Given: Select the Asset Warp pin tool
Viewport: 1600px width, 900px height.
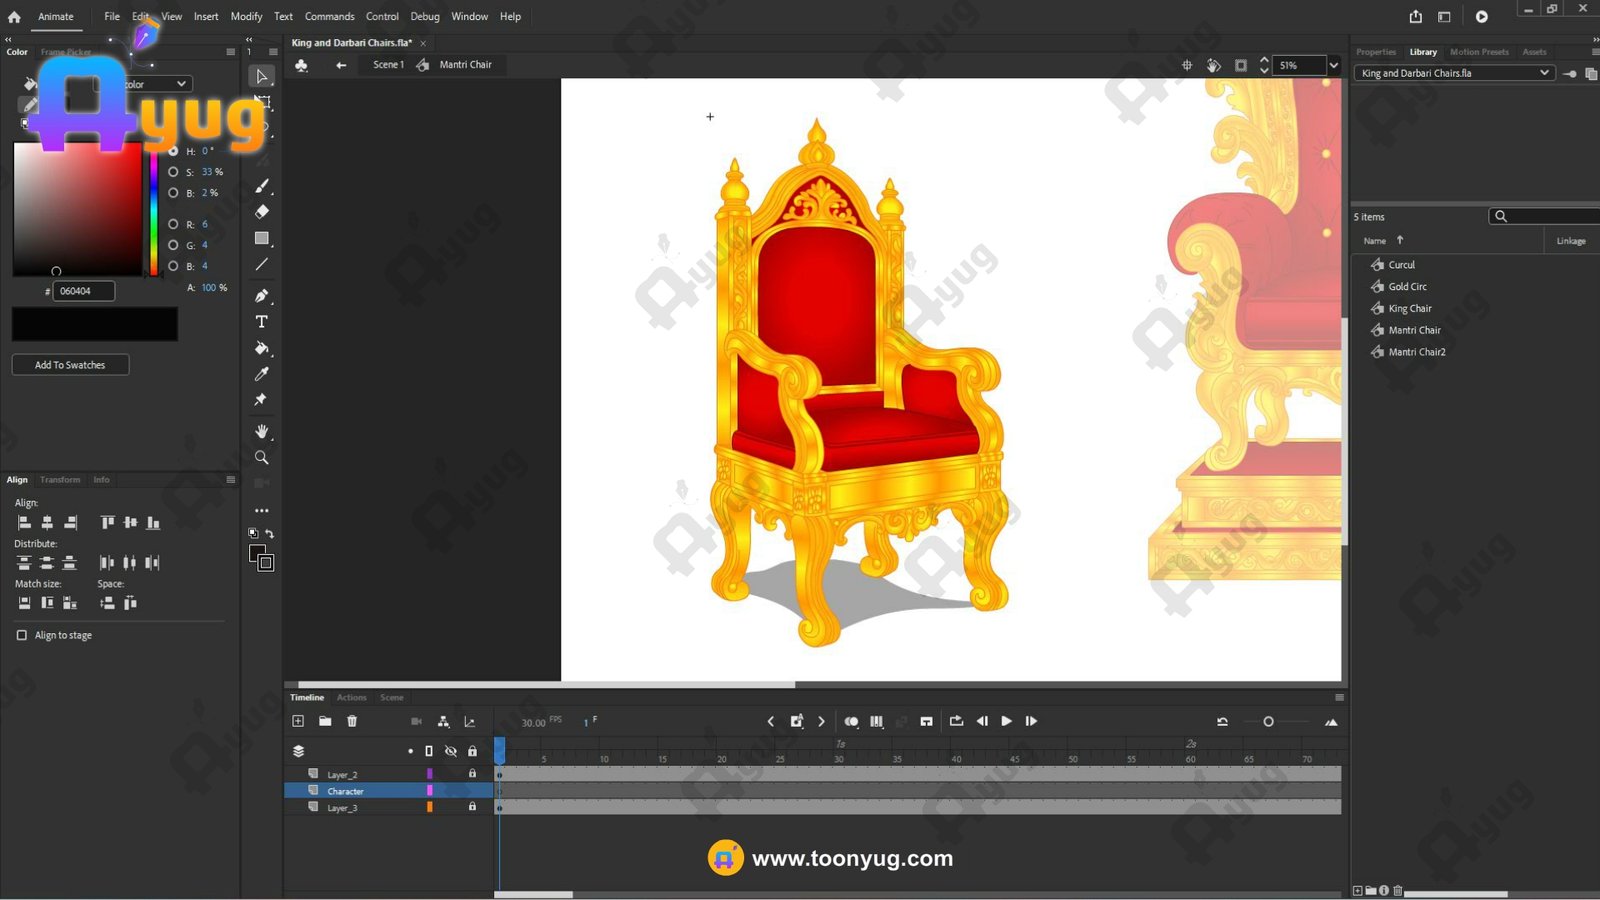Looking at the screenshot, I should 261,400.
